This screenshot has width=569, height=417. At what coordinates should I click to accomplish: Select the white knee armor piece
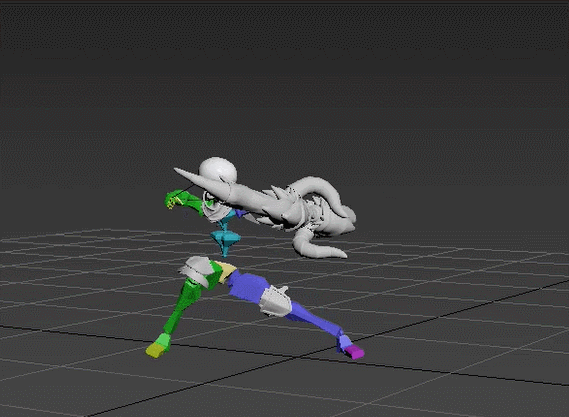tap(276, 301)
